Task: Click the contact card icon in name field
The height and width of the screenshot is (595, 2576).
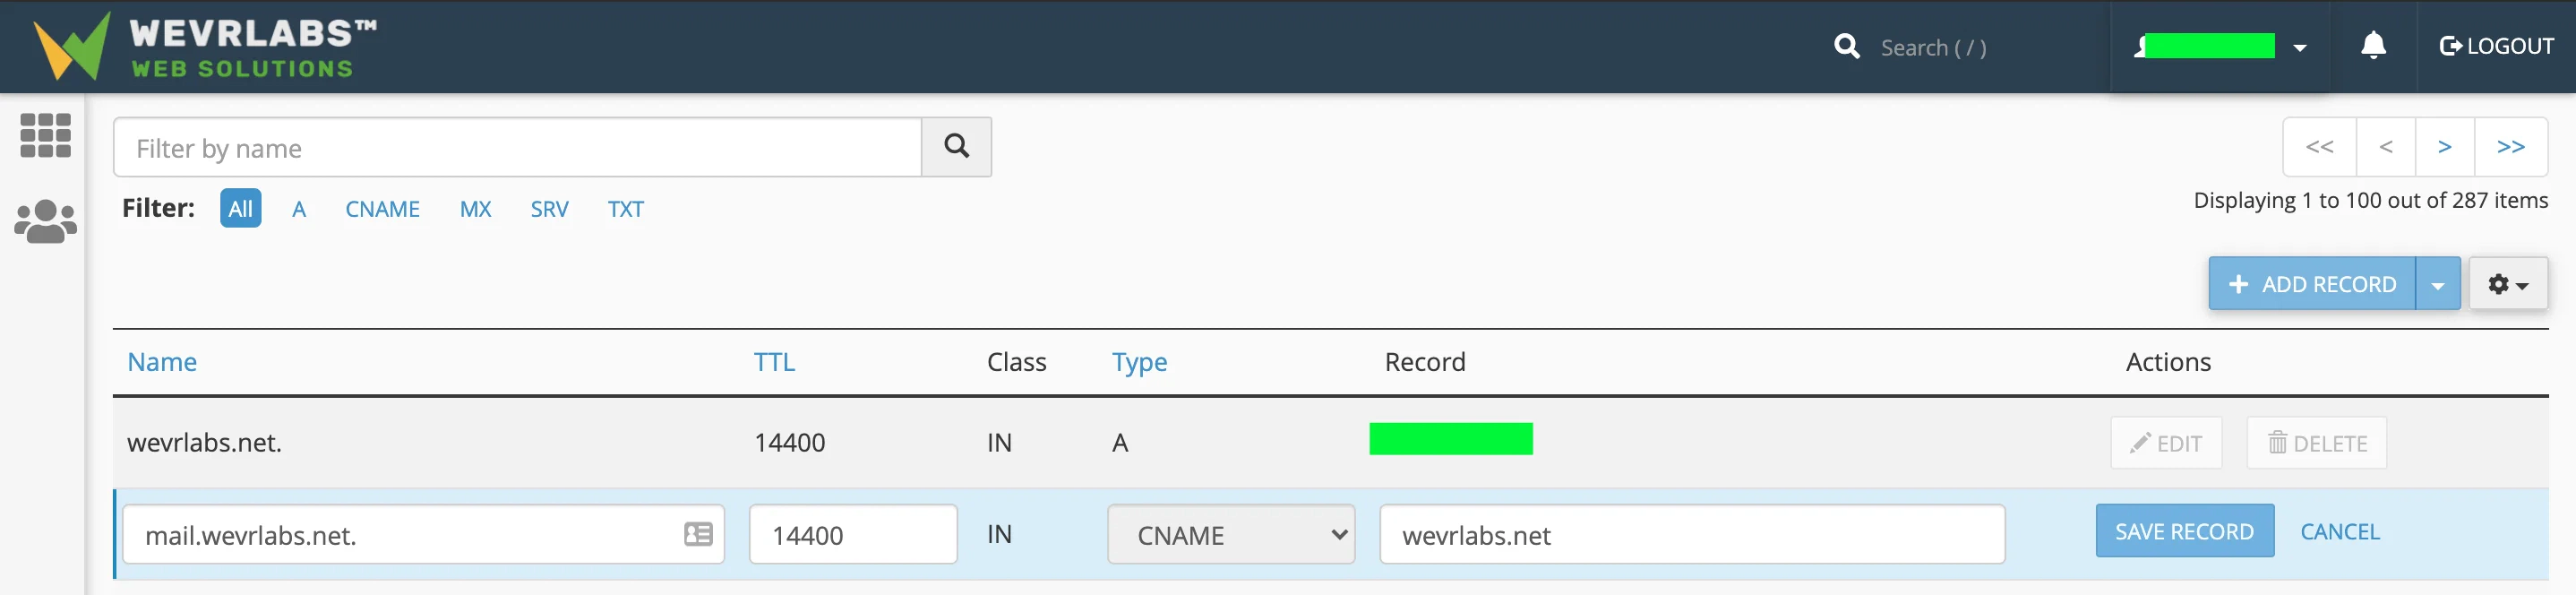Action: click(698, 534)
